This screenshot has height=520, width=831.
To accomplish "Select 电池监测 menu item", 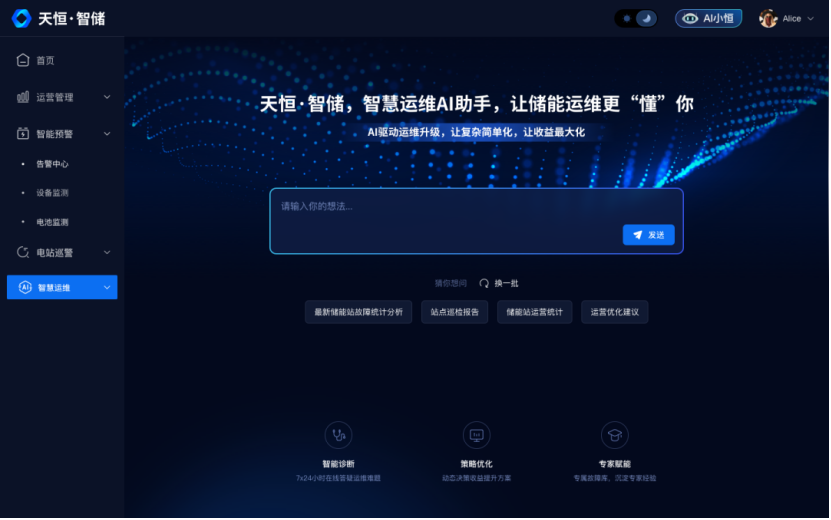I will tap(52, 222).
